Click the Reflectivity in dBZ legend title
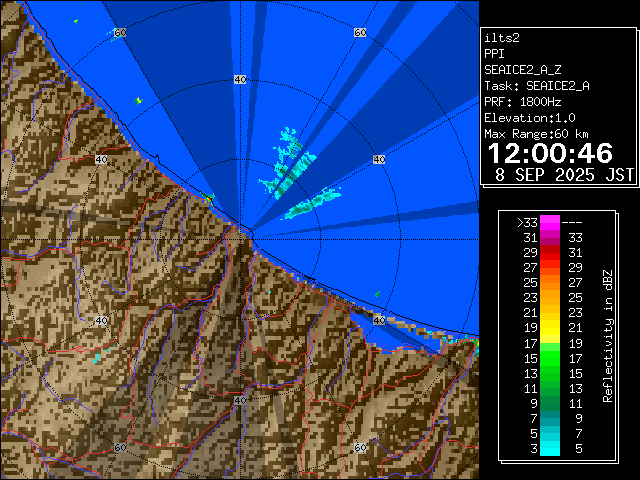640x480 pixels. (607, 335)
